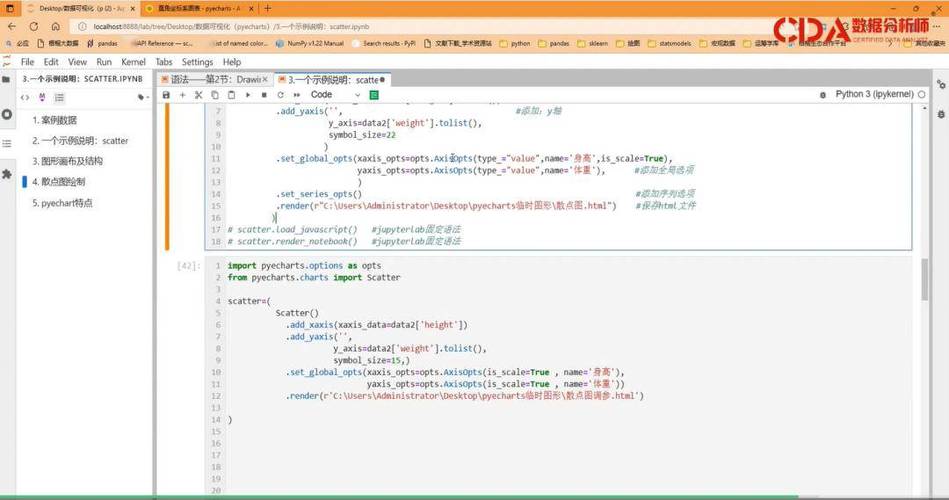
Task: Go to TOC heading 5. pyechart特点
Action: 62,203
